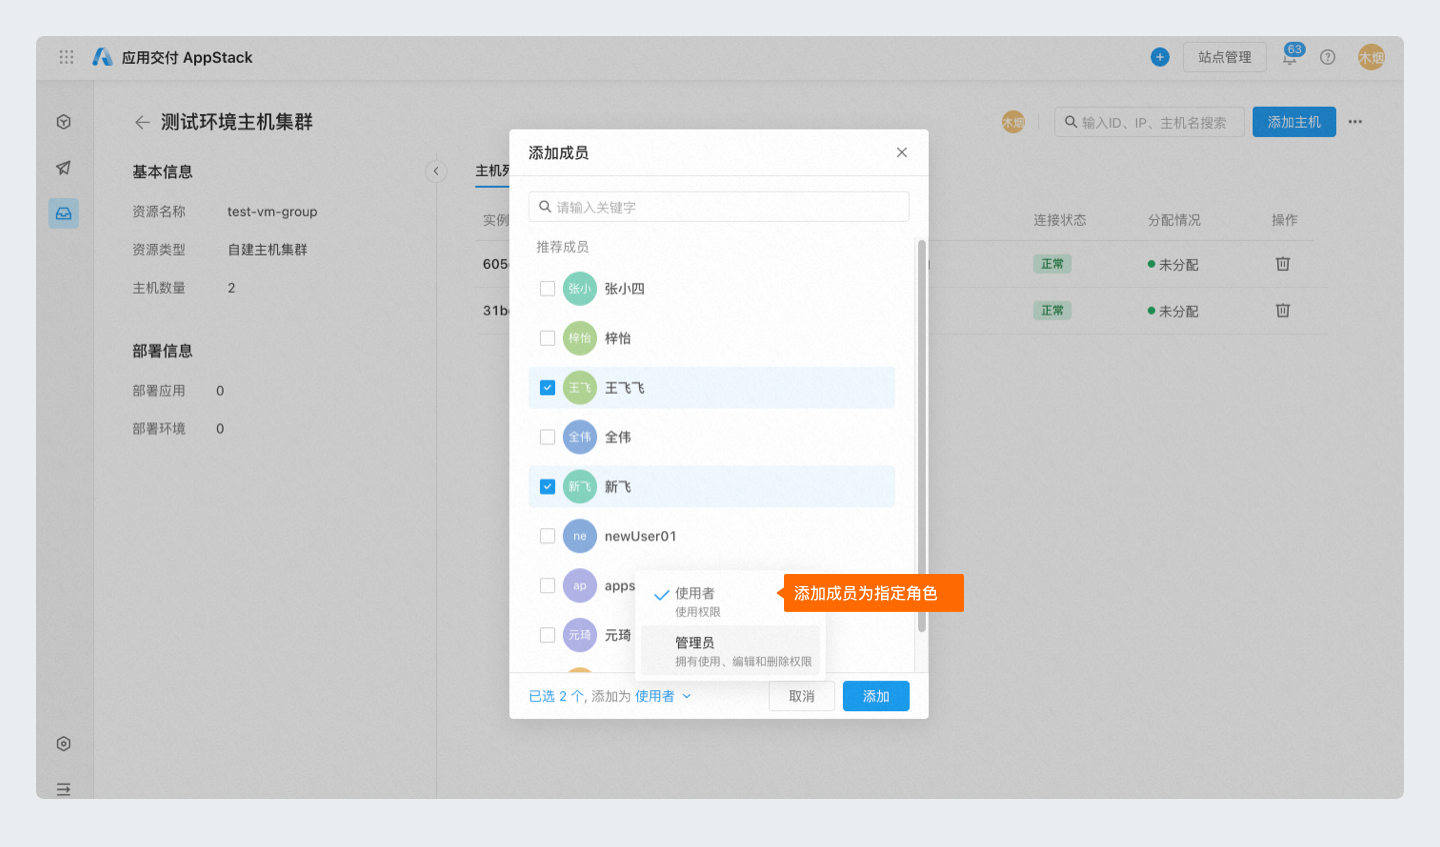Open the app grid launcher icon
The height and width of the screenshot is (847, 1440).
pos(66,57)
